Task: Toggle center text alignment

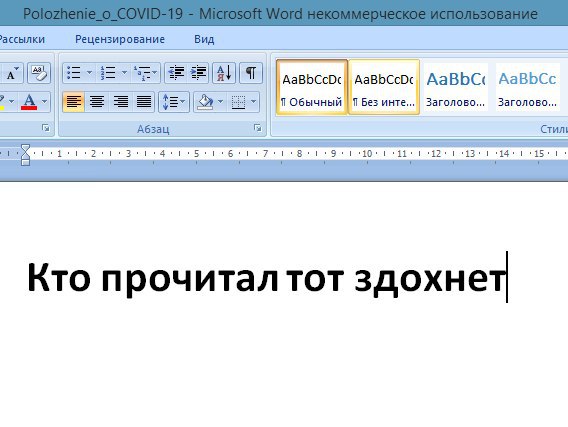Action: 97,102
